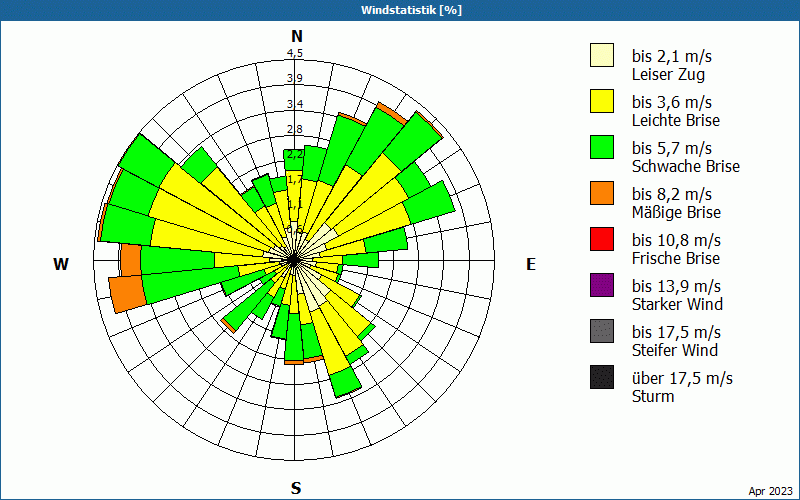Click the '4,5' radial scale value
This screenshot has height=500, width=800.
pos(295,53)
